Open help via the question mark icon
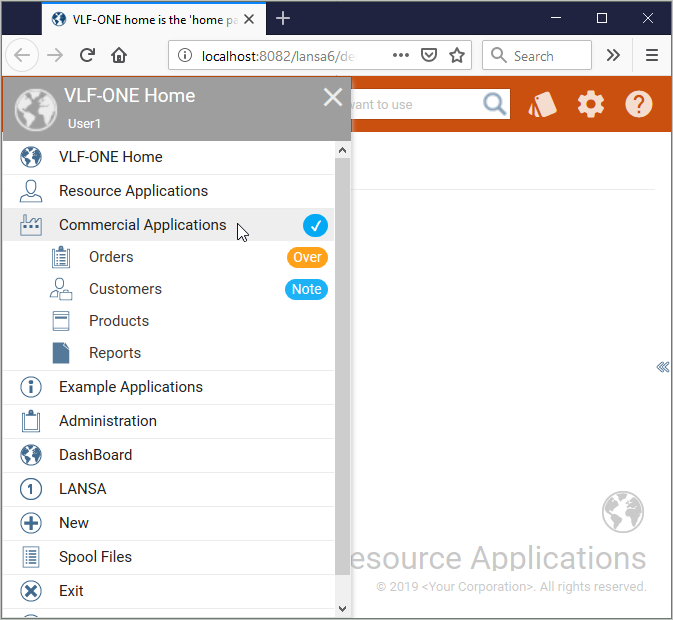 [x=639, y=104]
